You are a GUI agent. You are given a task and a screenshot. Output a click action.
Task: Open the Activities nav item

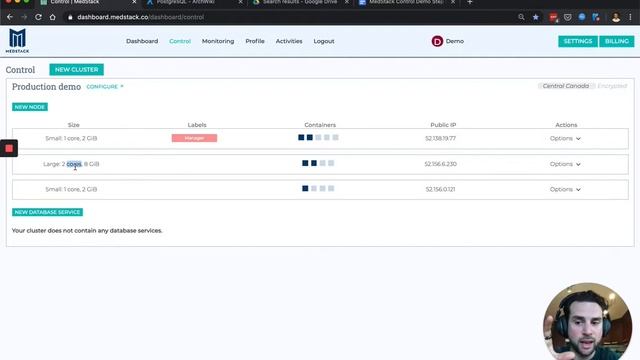coord(289,41)
